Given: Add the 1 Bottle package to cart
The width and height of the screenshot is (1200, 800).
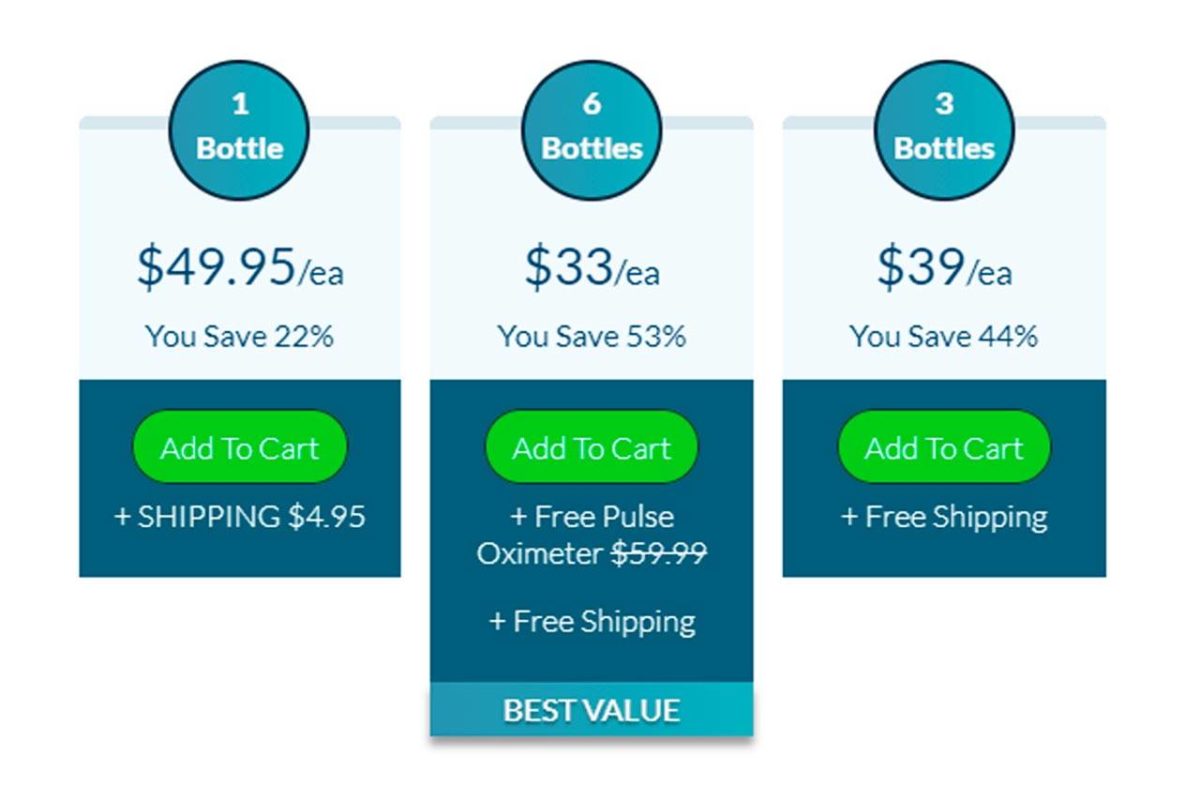Looking at the screenshot, I should pyautogui.click(x=240, y=447).
